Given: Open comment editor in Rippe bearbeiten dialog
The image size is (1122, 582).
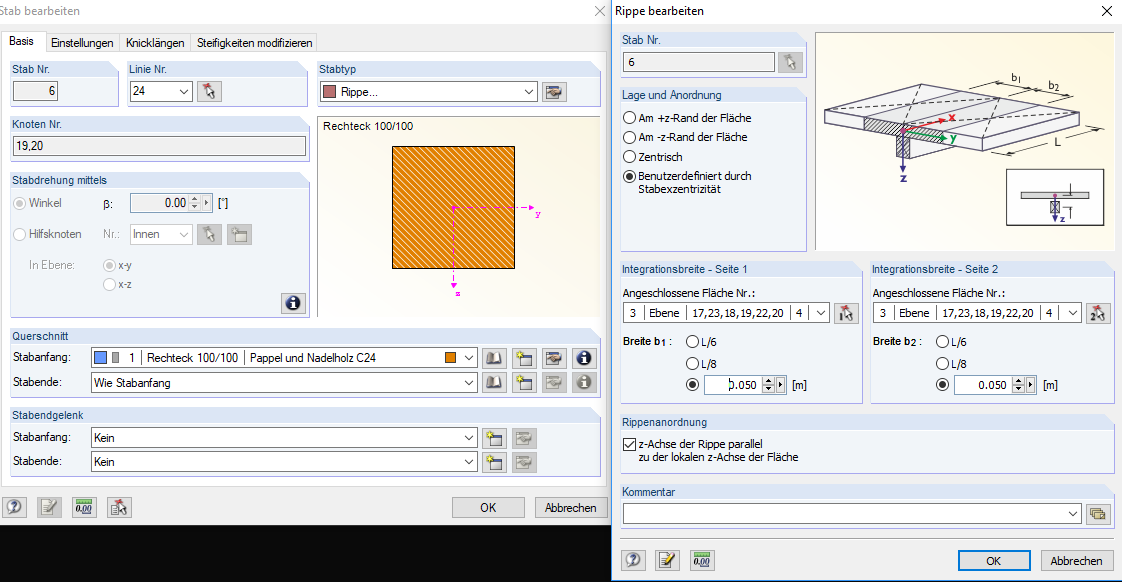Looking at the screenshot, I should click(667, 560).
